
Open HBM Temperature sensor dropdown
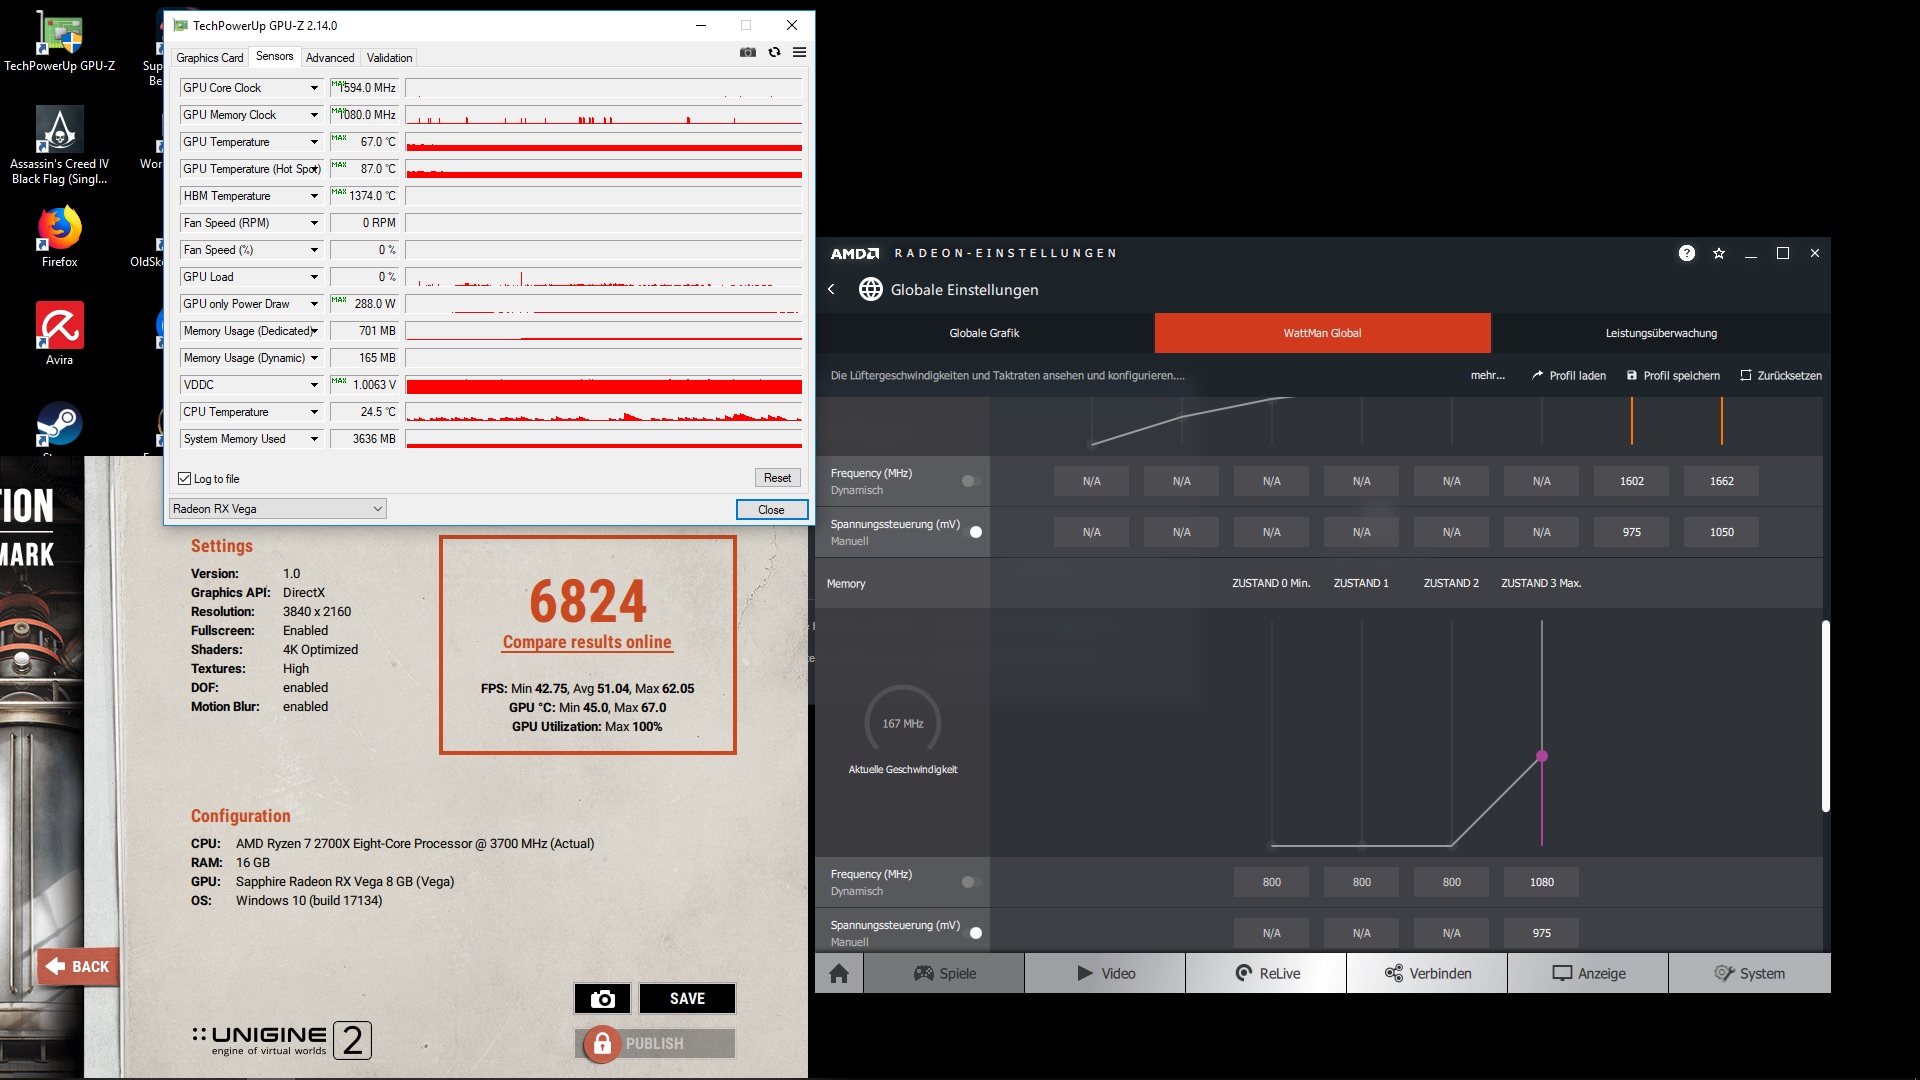314,196
